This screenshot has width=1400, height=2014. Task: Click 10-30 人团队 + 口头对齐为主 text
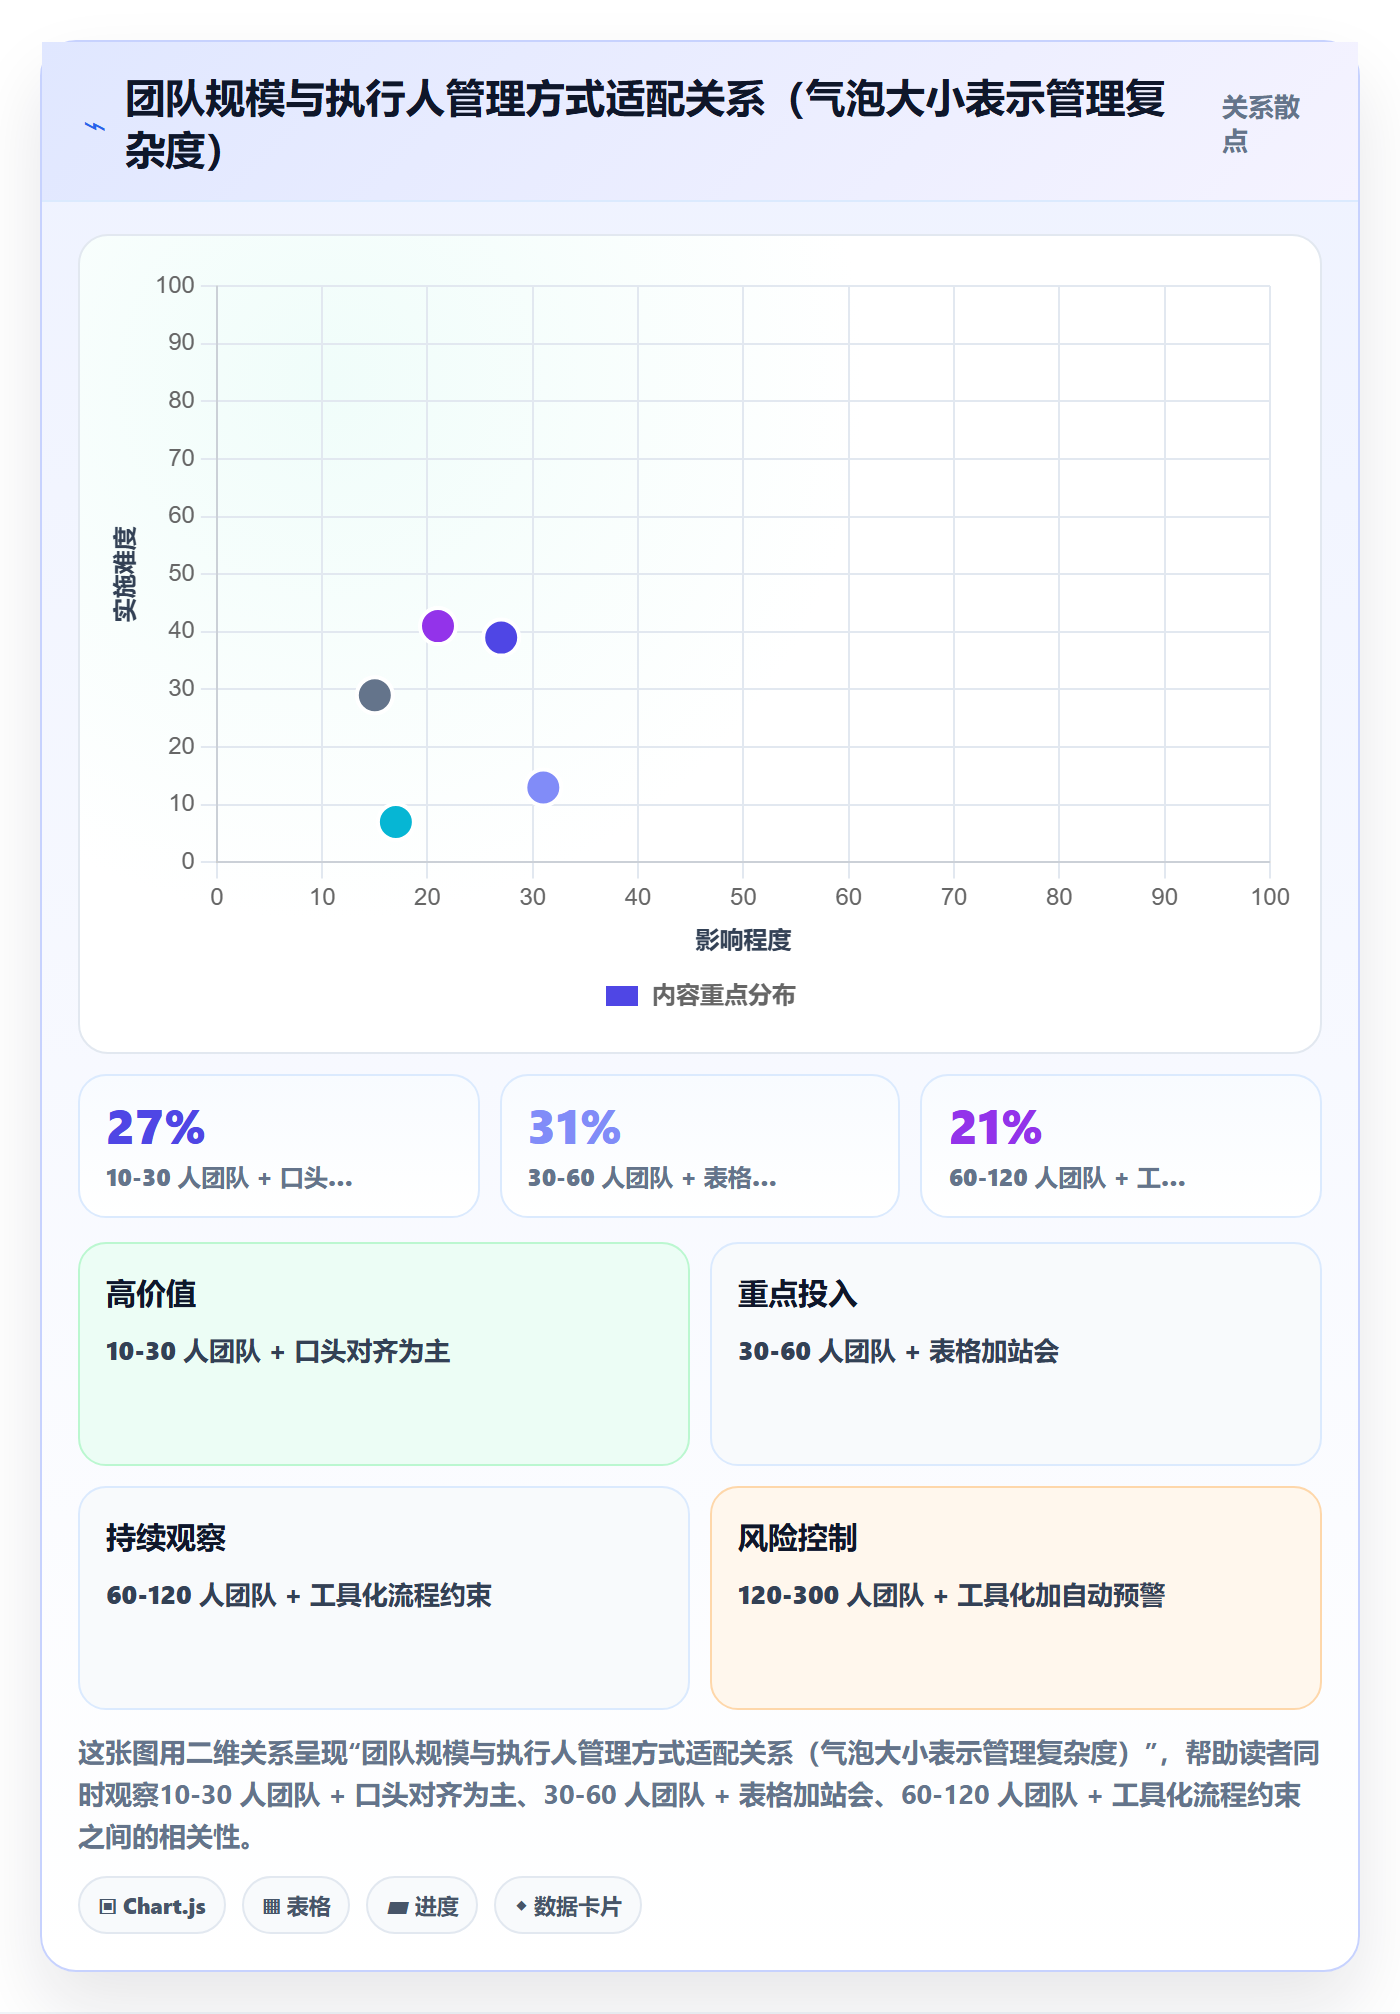click(279, 1352)
